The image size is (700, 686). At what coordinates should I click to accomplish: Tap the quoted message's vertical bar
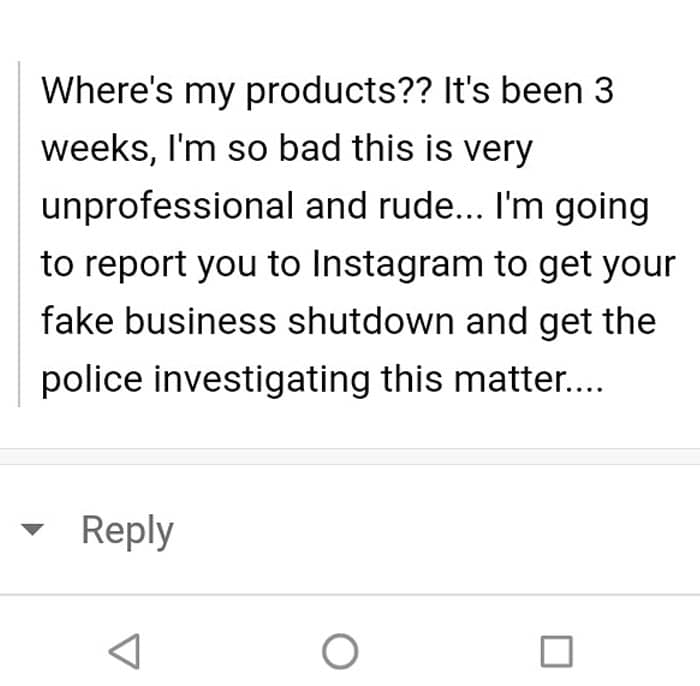[20, 235]
